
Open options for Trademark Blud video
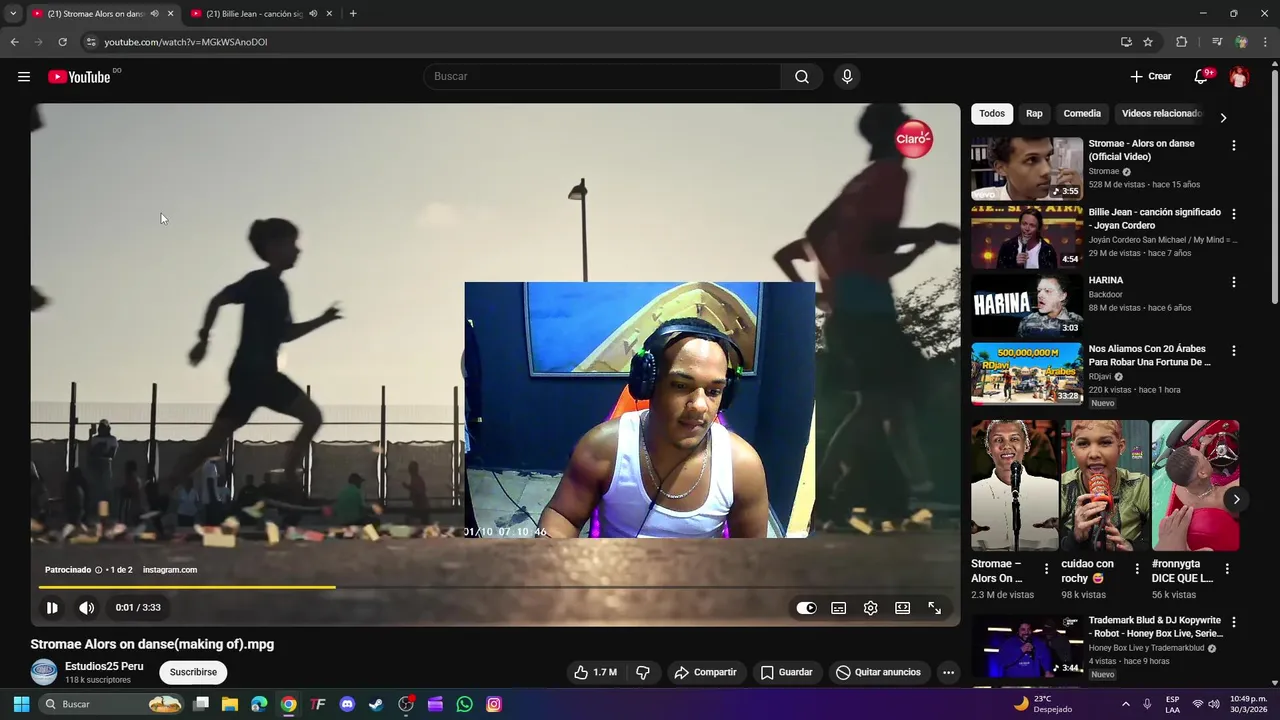point(1233,622)
